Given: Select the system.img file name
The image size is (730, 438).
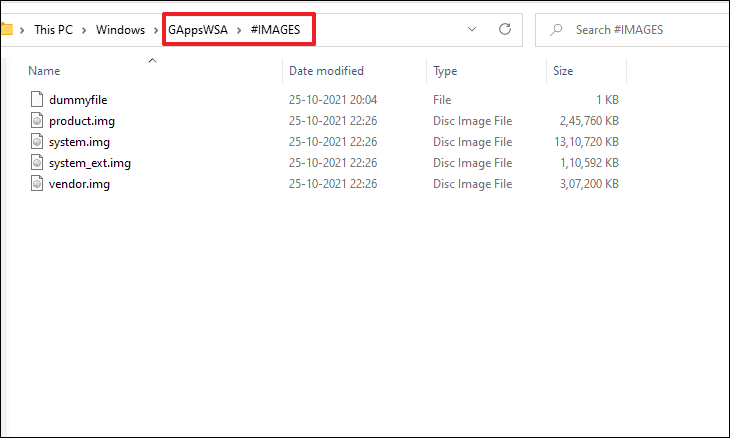Looking at the screenshot, I should click(79, 142).
